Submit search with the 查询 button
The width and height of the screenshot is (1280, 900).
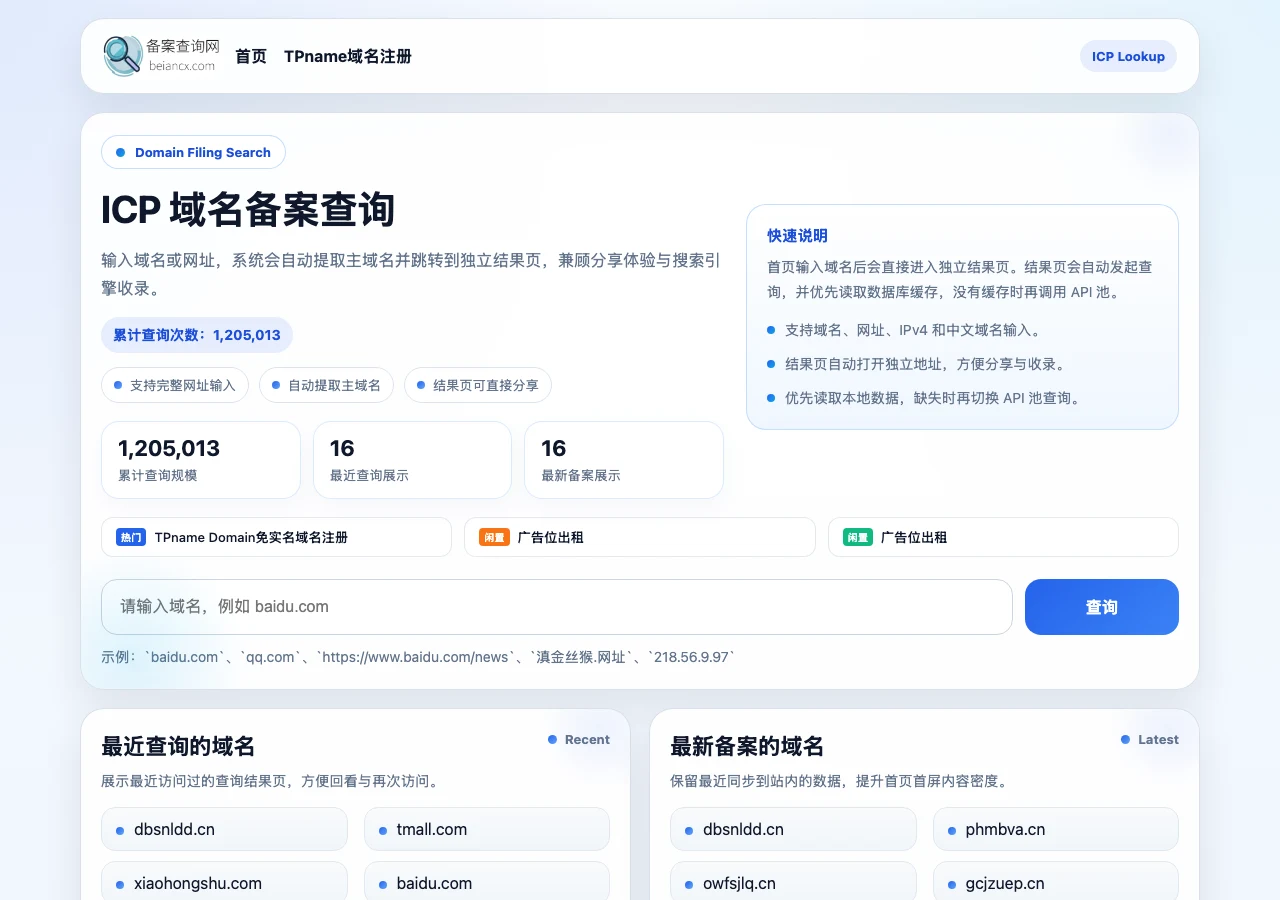click(1102, 607)
